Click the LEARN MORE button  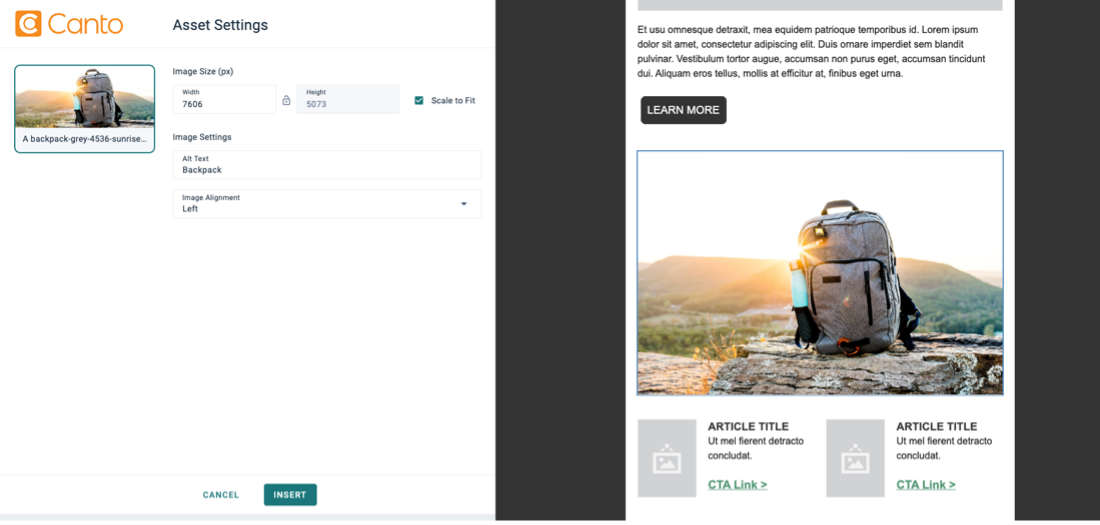pos(683,110)
